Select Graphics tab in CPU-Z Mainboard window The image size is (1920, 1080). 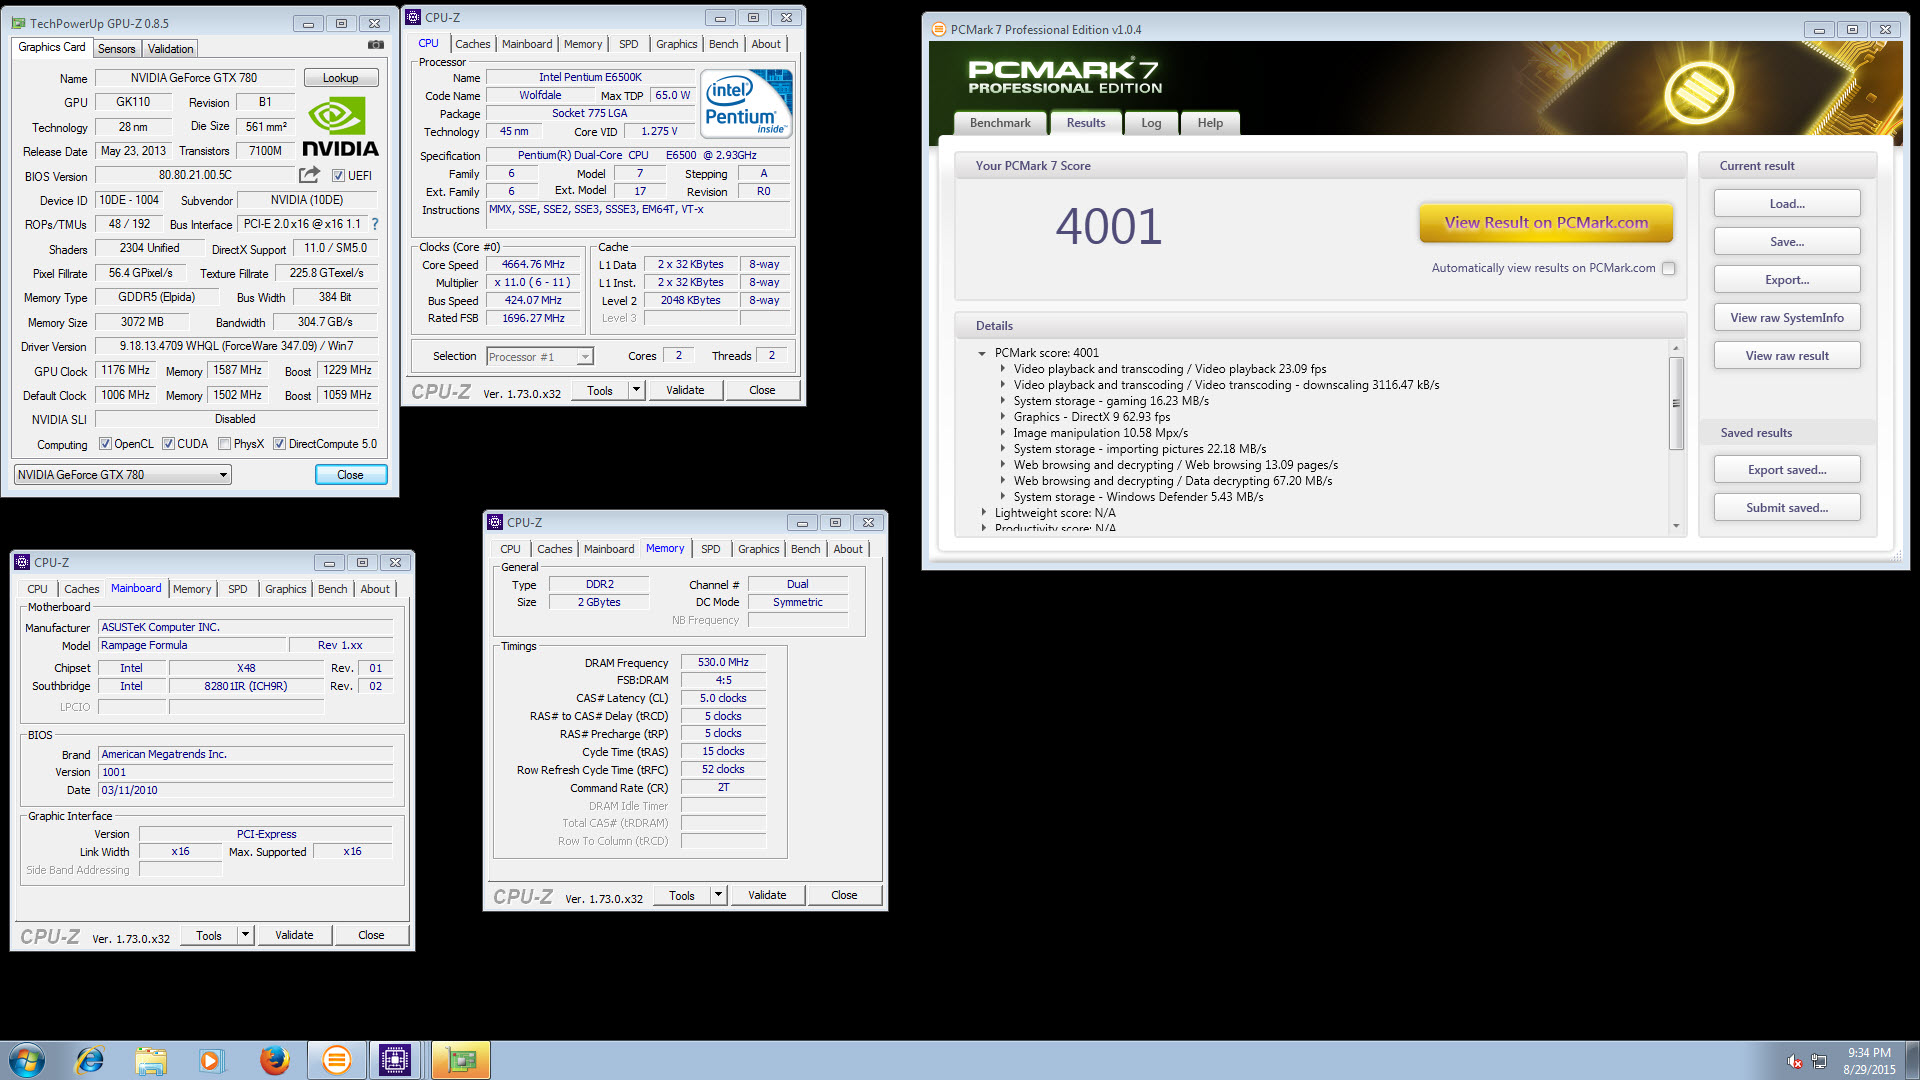click(x=285, y=589)
